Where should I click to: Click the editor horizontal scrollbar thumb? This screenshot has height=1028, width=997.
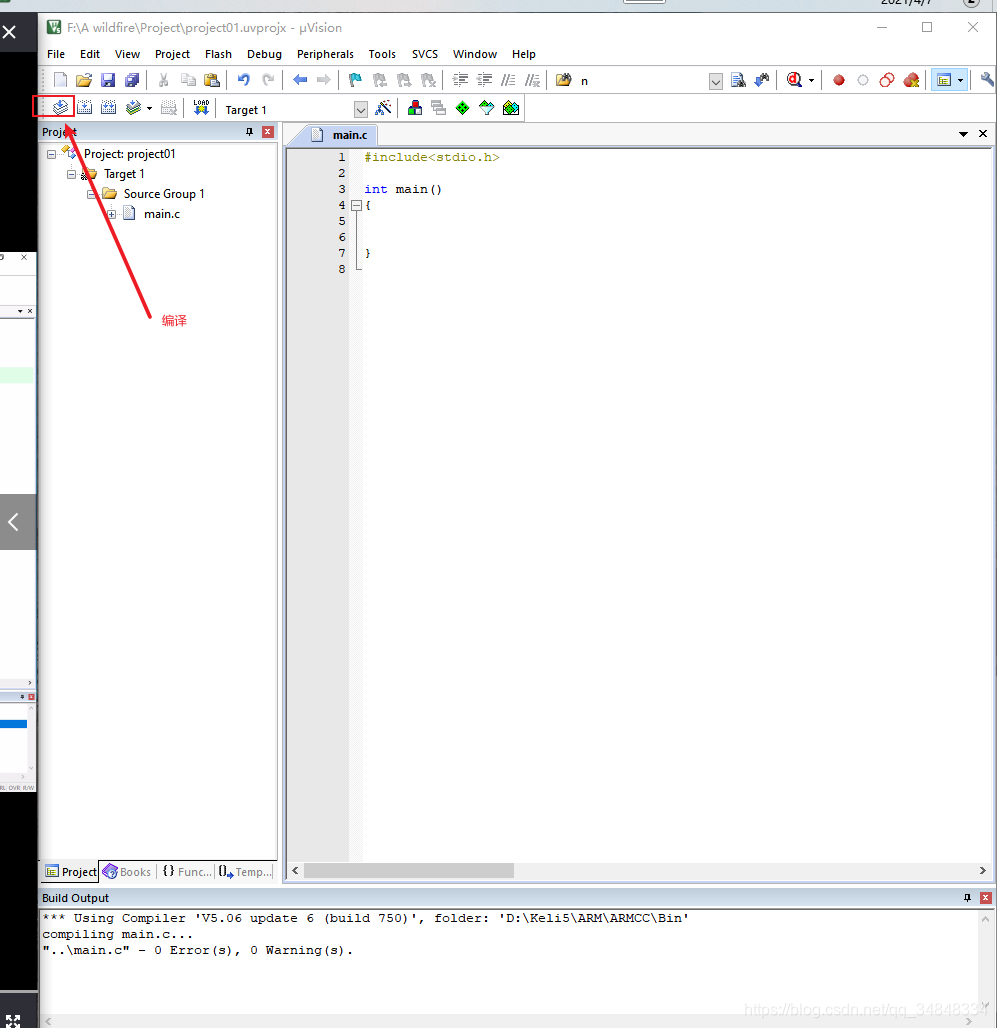click(x=409, y=871)
